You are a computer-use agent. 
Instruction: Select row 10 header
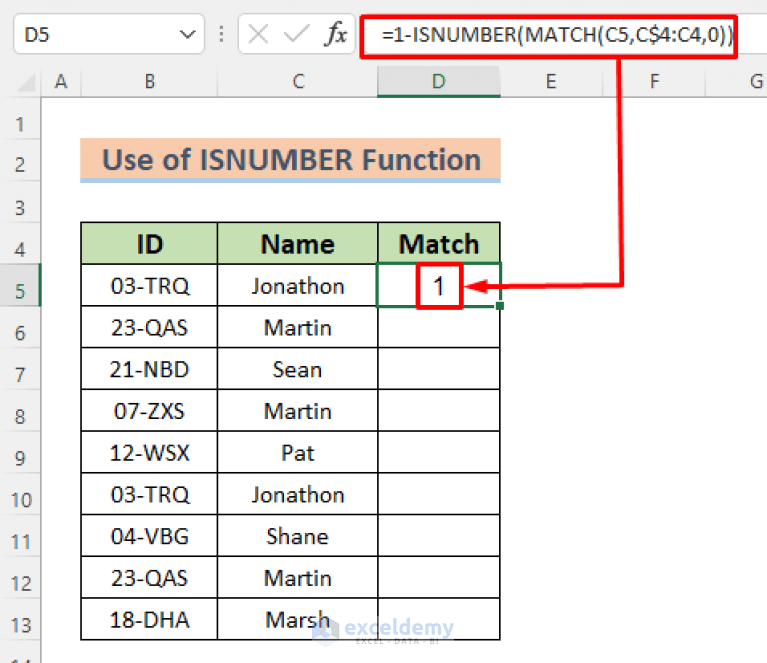pyautogui.click(x=20, y=494)
